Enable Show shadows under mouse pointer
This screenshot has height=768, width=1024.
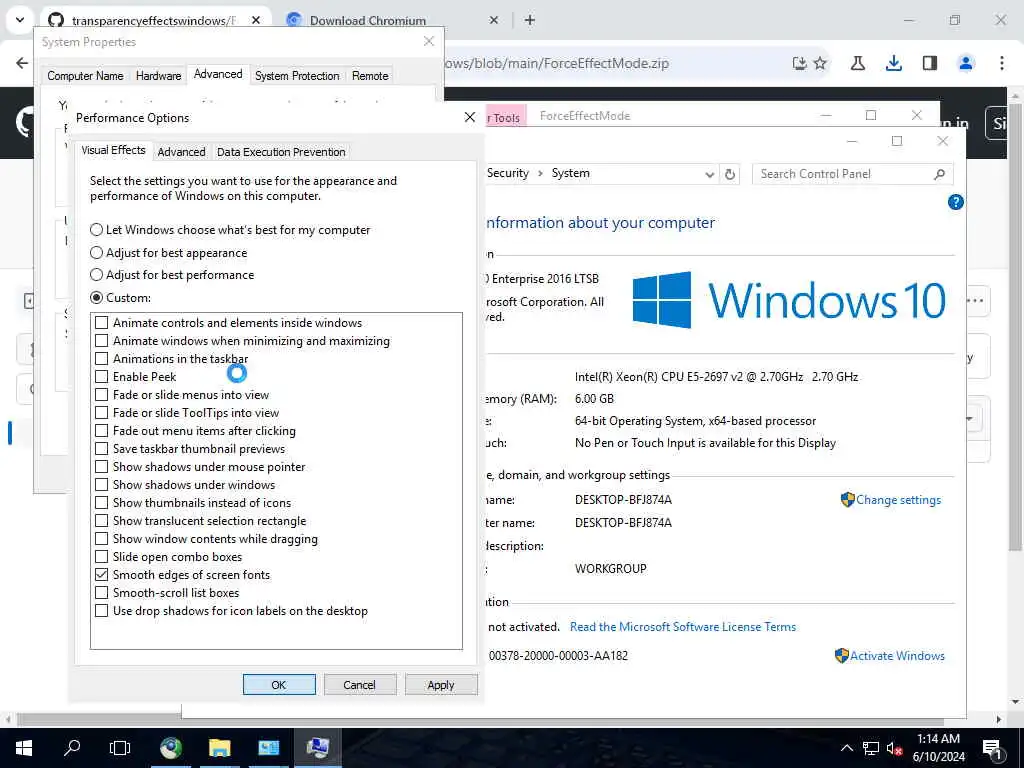tap(101, 467)
